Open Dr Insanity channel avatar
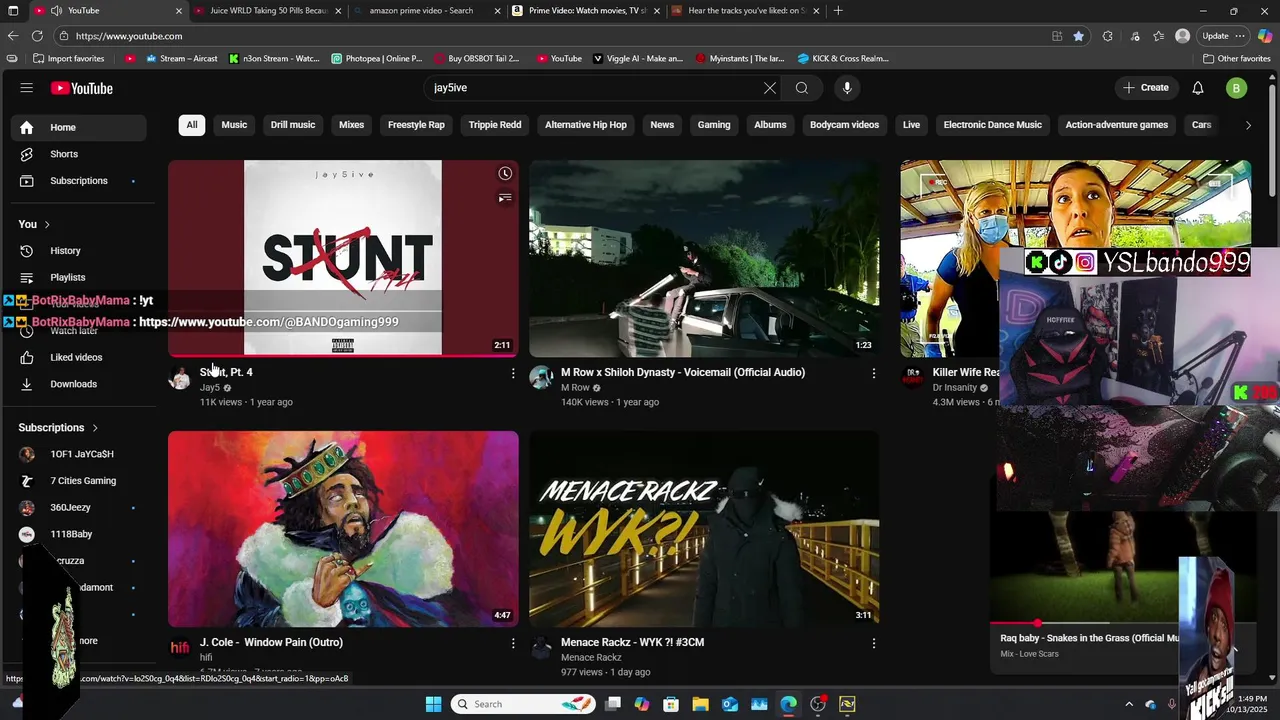 click(x=912, y=377)
